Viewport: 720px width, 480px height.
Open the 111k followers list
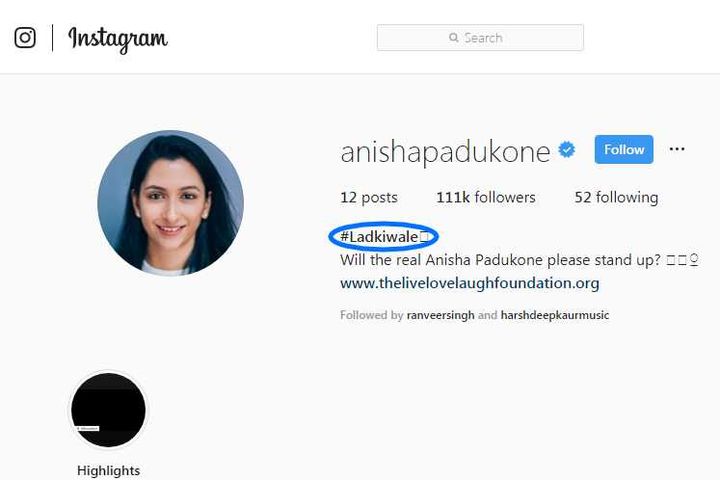pos(486,198)
